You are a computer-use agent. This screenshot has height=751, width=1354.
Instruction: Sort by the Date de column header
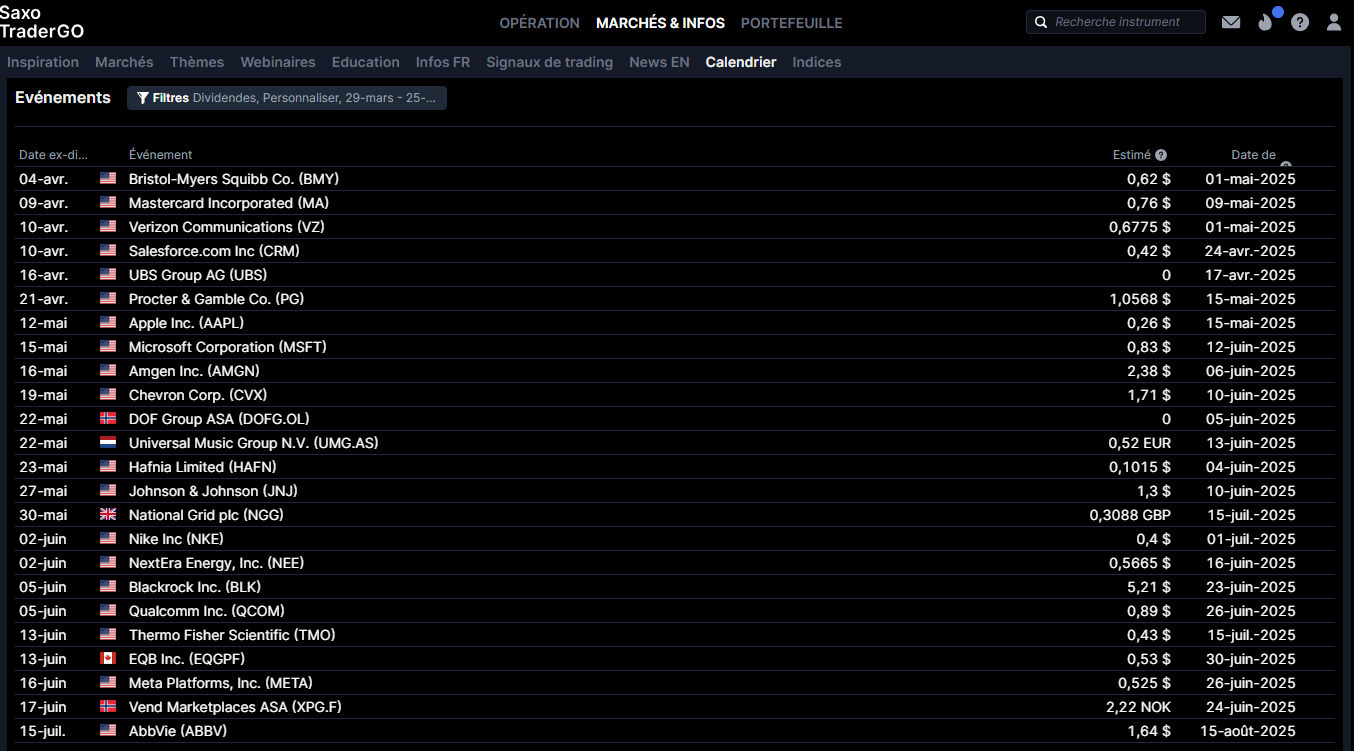[1253, 155]
